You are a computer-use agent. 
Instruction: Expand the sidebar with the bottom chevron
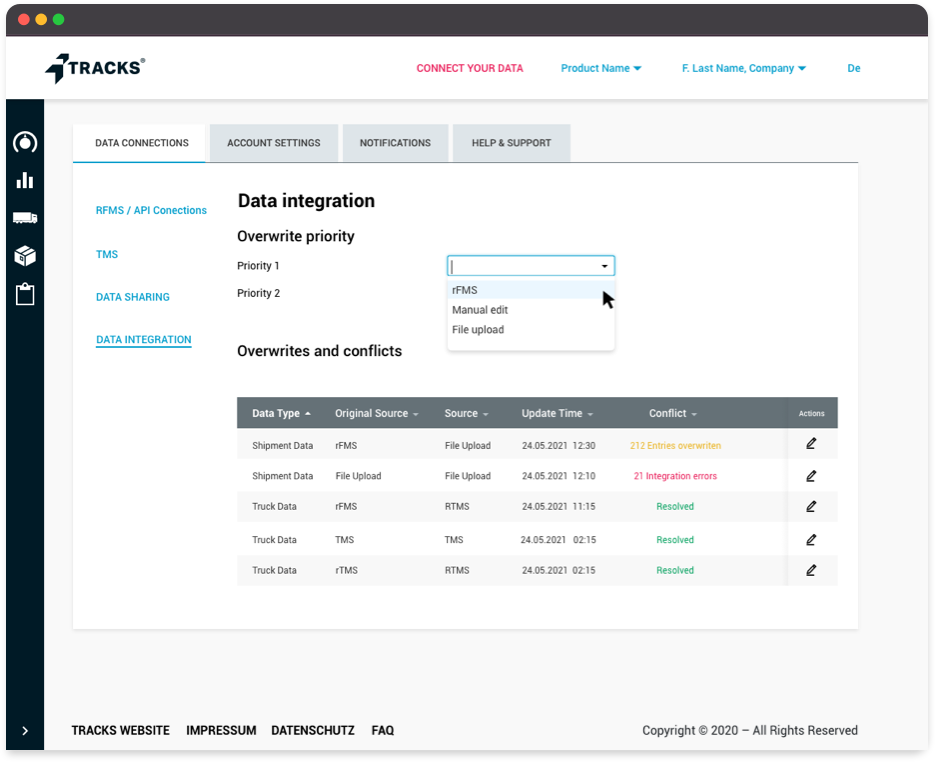(25, 730)
